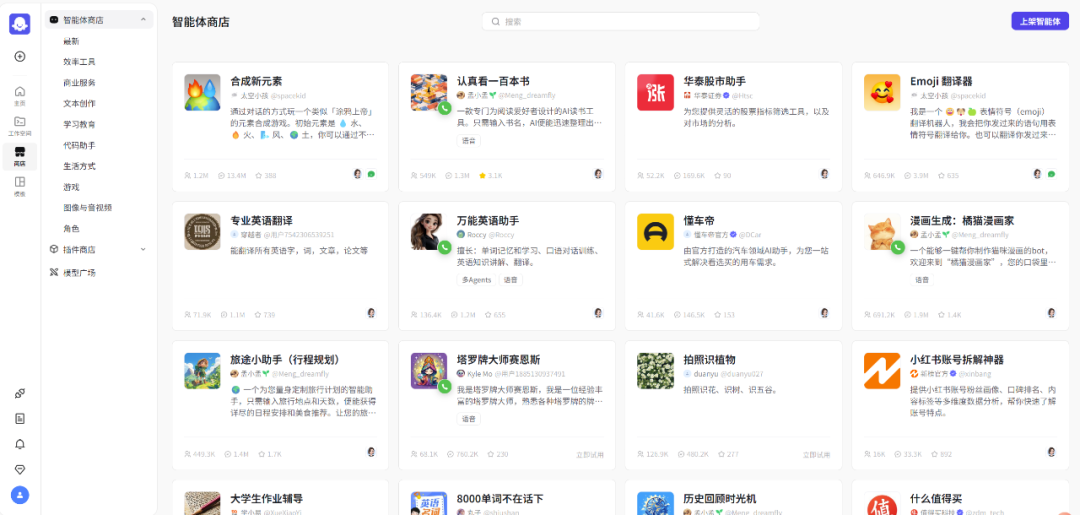Click the 8000单词不在话下 title
This screenshot has height=515, width=1080.
point(500,498)
